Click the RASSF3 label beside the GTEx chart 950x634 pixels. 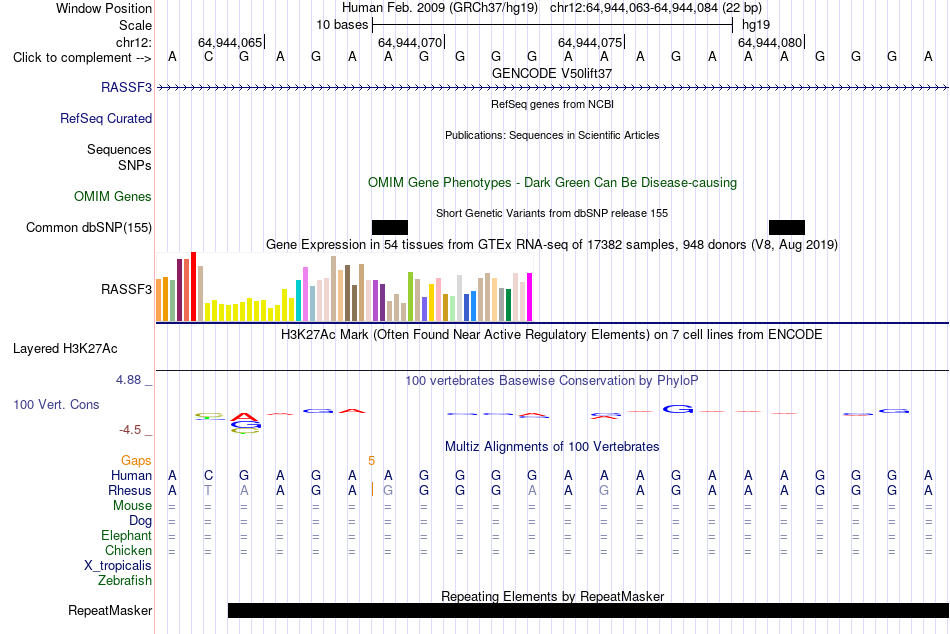pos(126,289)
